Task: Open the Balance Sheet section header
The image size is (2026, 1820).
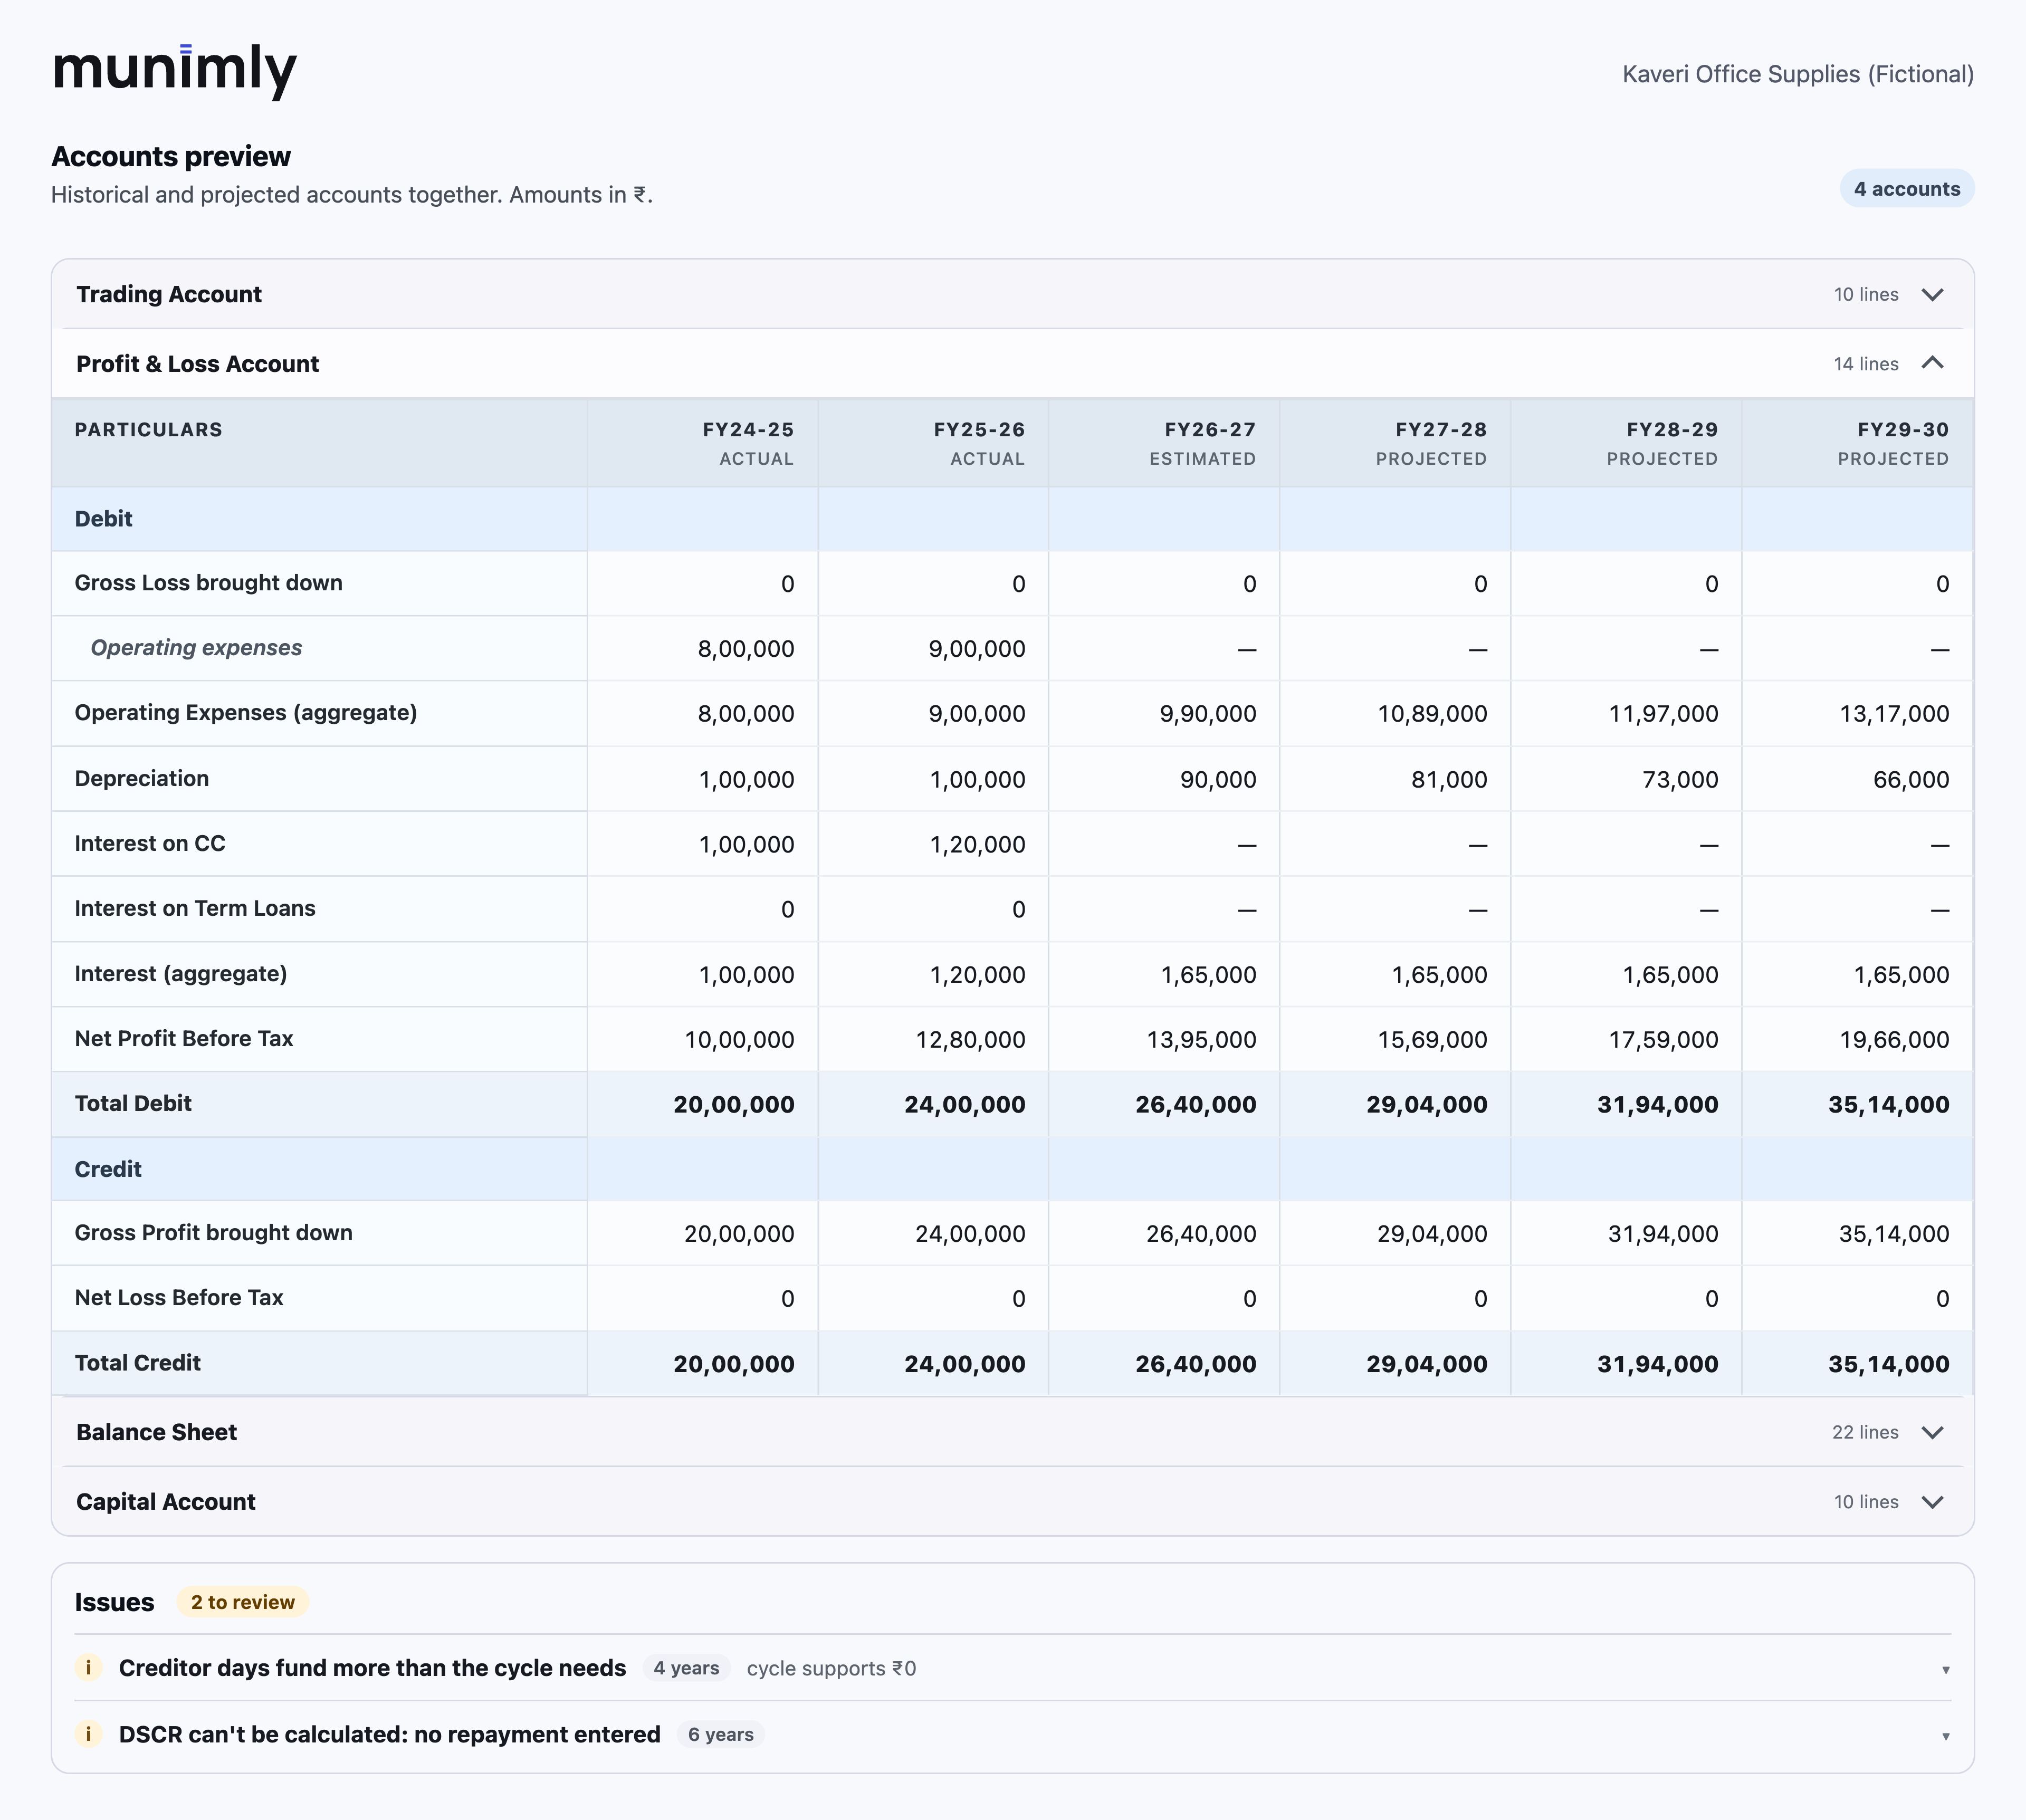Action: click(x=1012, y=1432)
